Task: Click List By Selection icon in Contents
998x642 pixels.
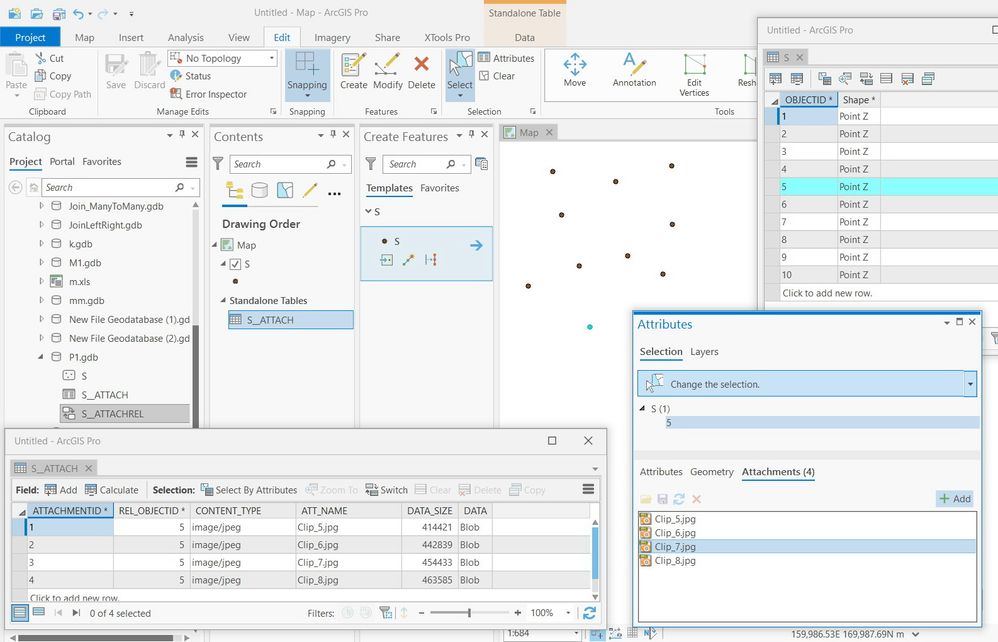Action: 285,190
